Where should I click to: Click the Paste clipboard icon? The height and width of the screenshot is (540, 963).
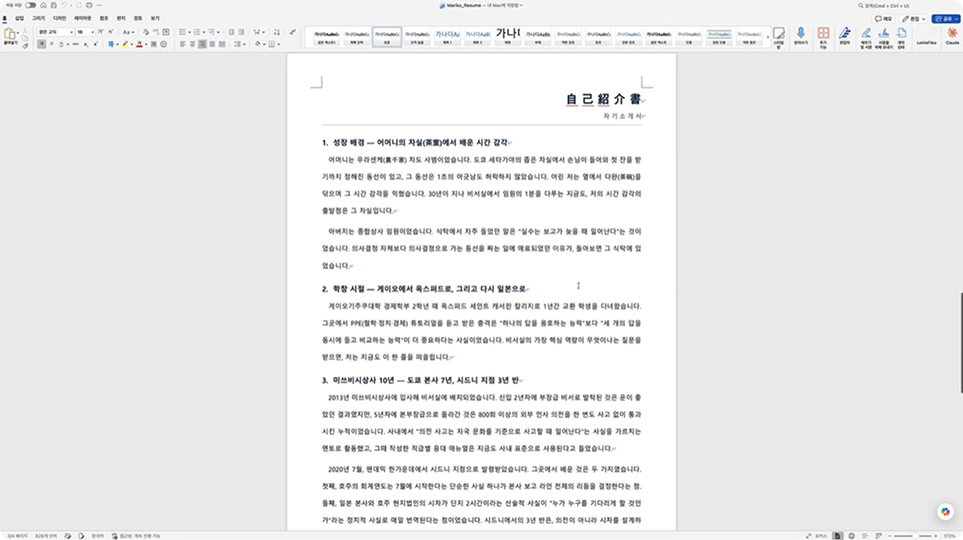(10, 34)
